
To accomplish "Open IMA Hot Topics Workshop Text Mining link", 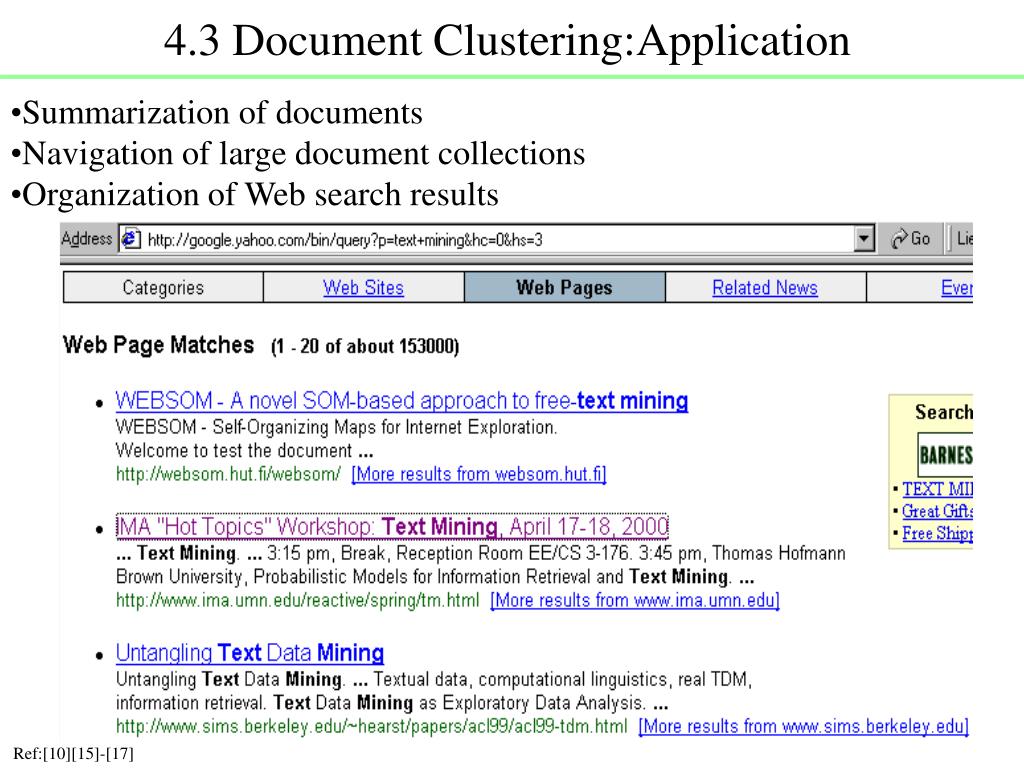I will tap(392, 526).
